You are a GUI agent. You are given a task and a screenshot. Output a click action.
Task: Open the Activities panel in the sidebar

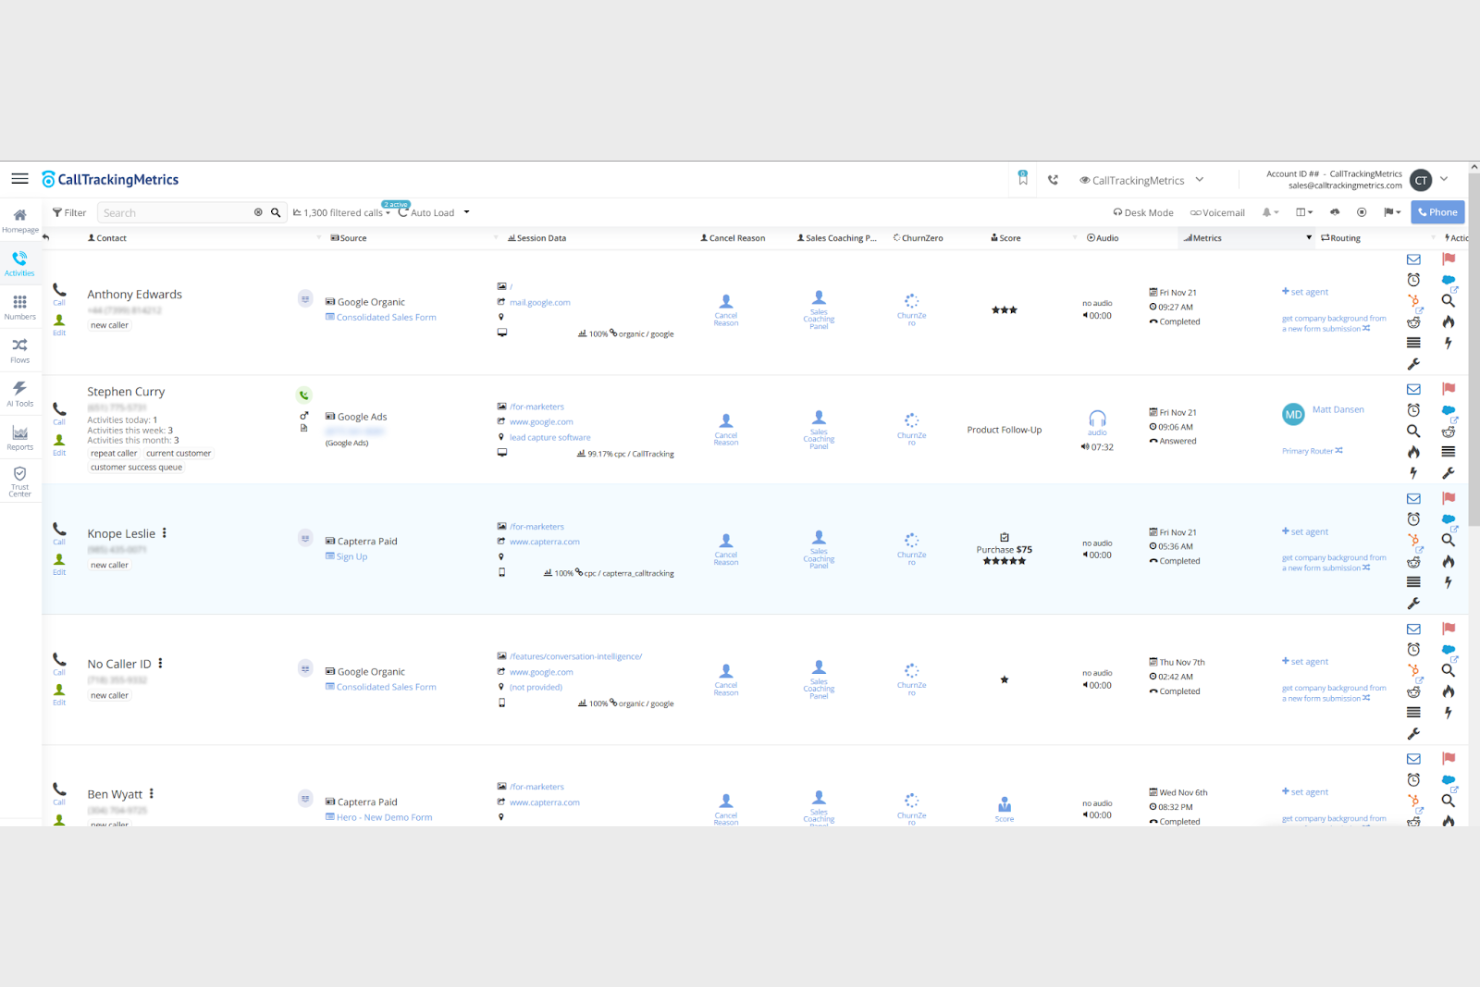point(19,263)
